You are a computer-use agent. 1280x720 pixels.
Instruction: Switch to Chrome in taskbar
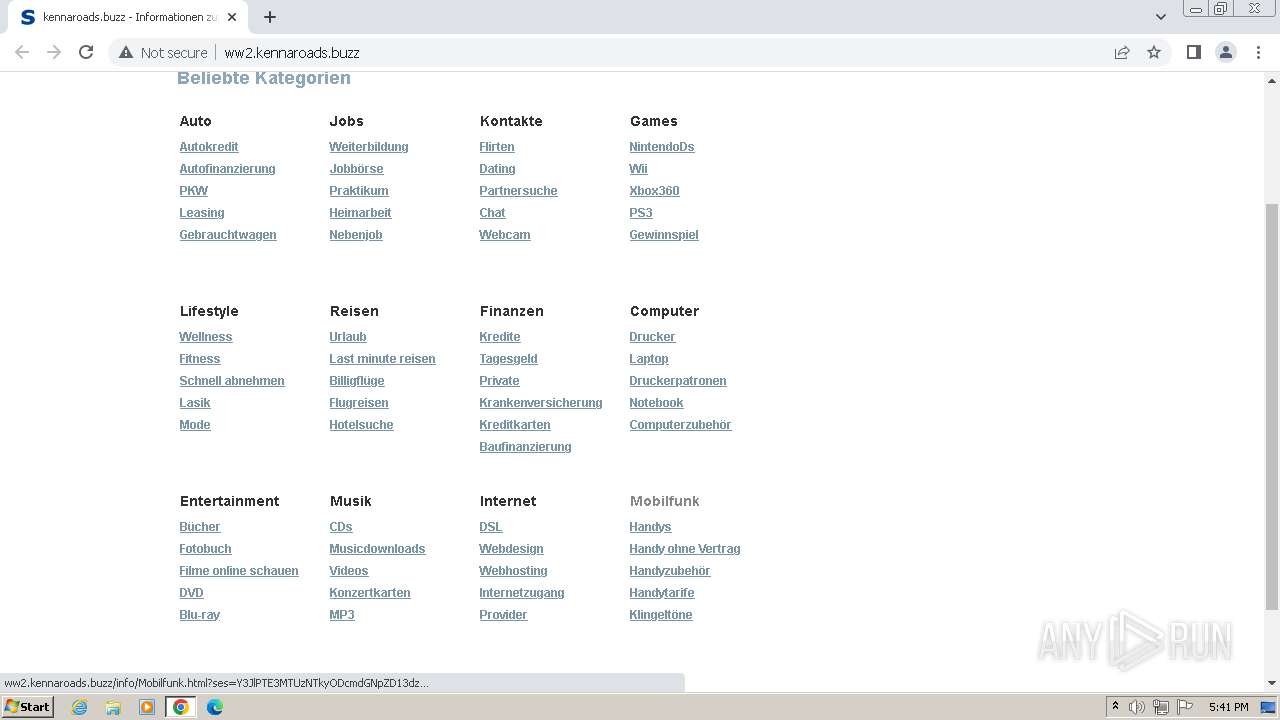point(181,707)
